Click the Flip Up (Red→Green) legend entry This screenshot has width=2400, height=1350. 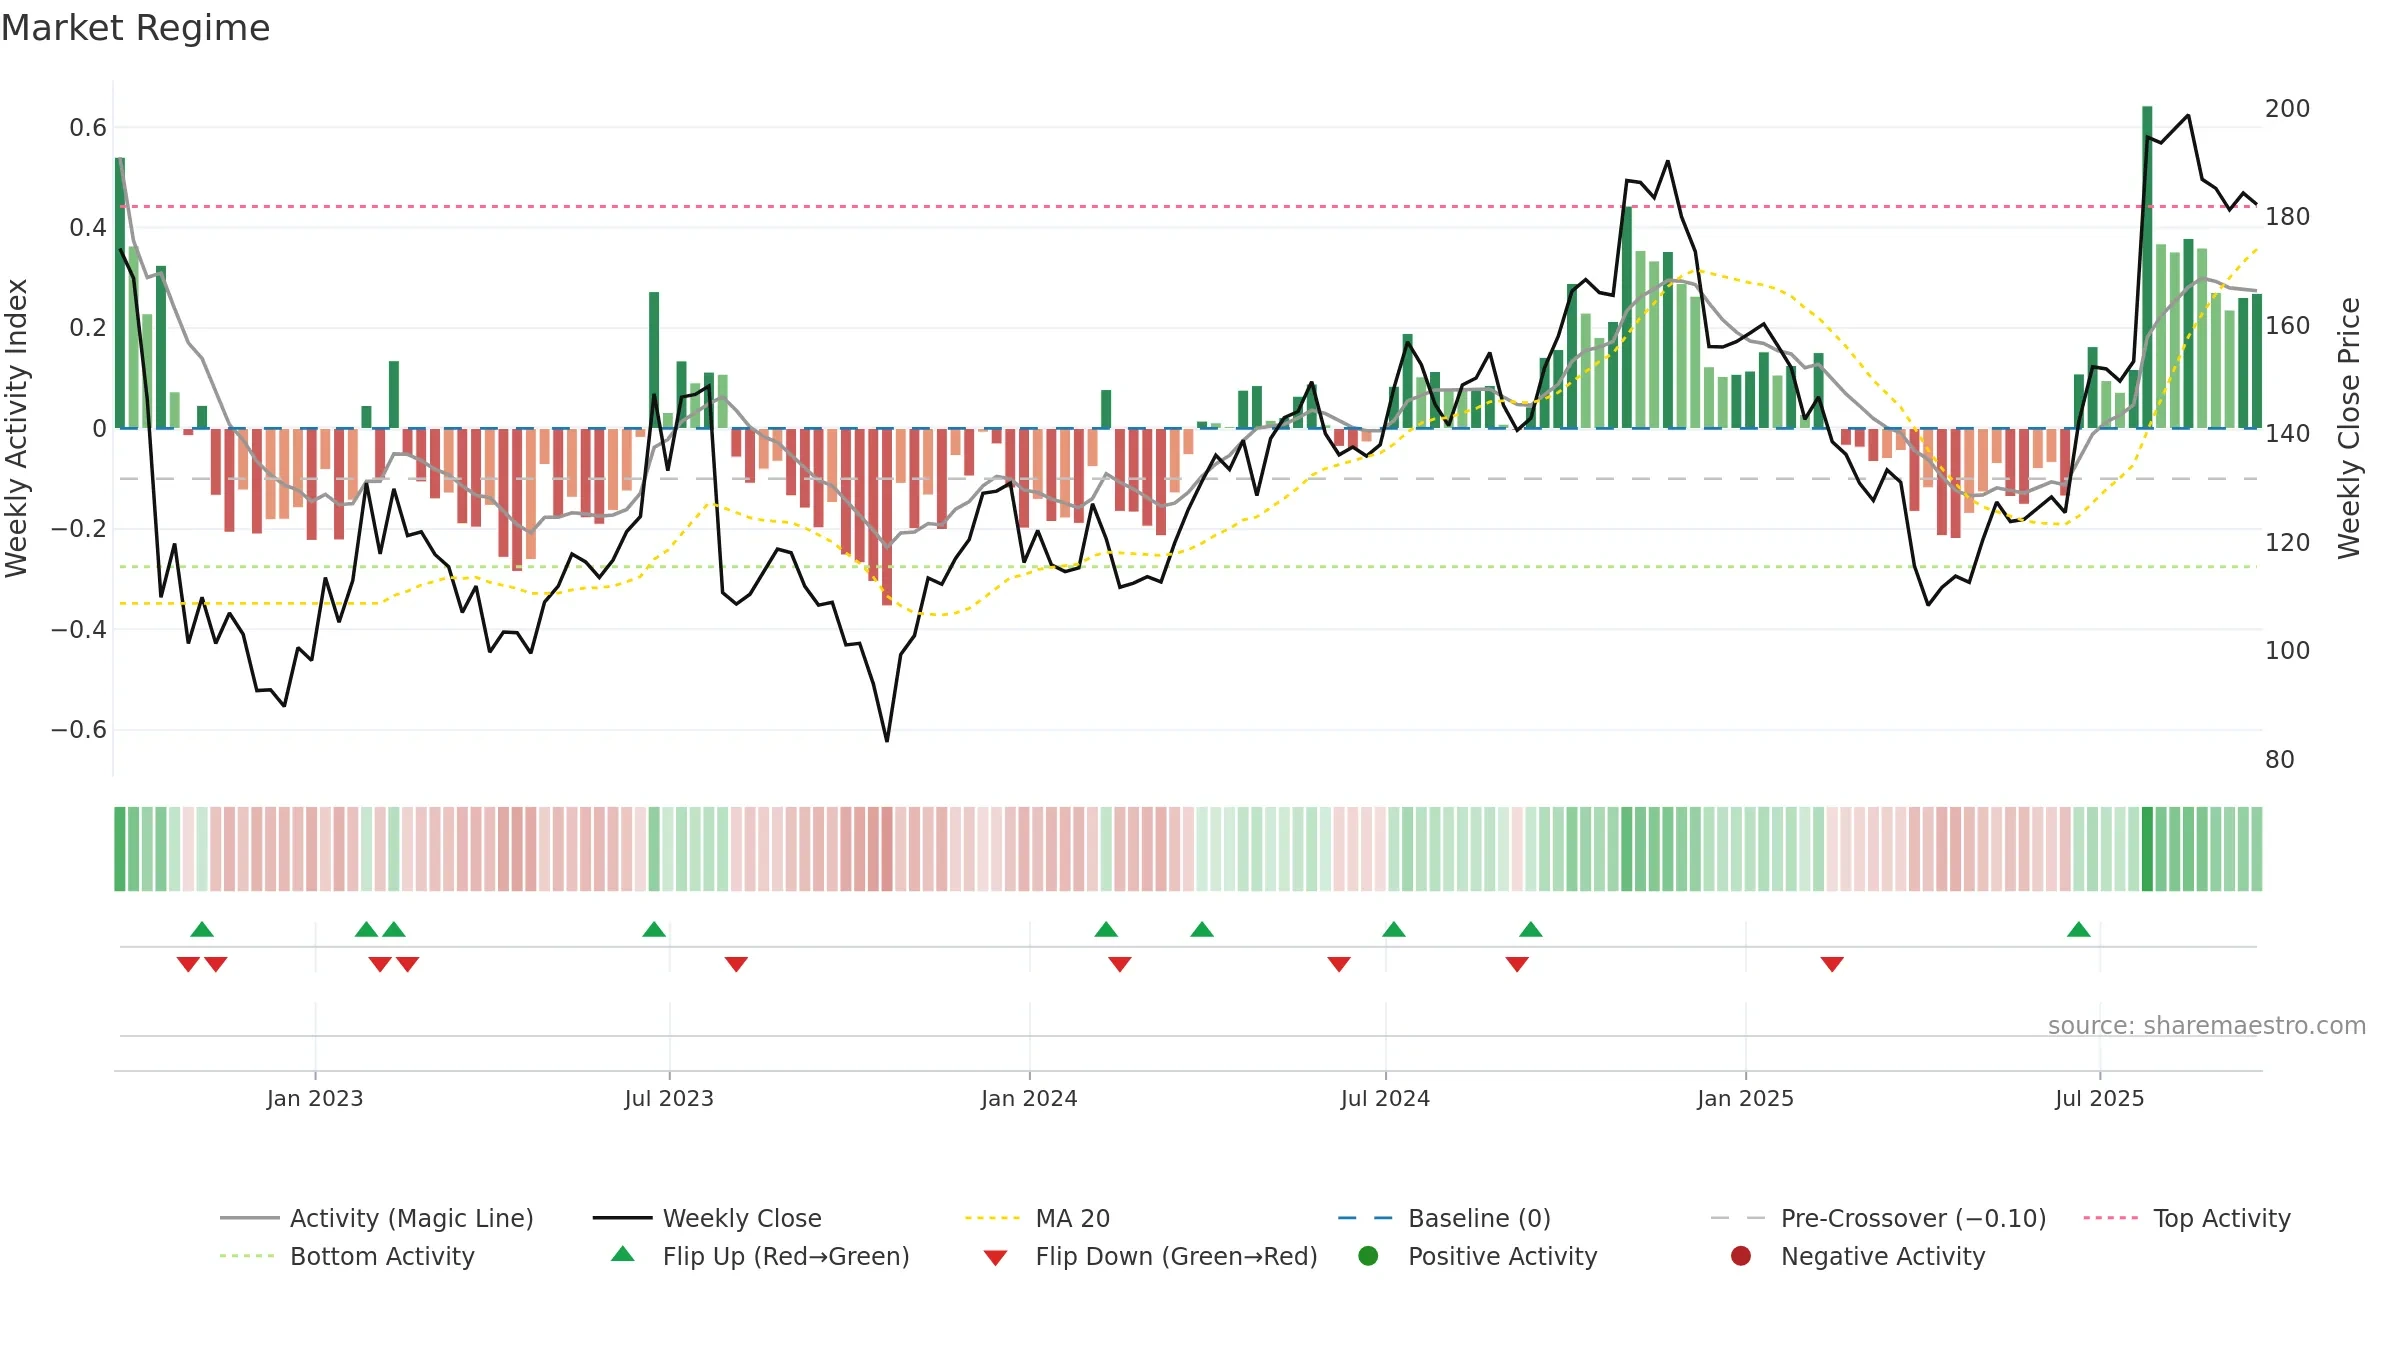(x=760, y=1256)
